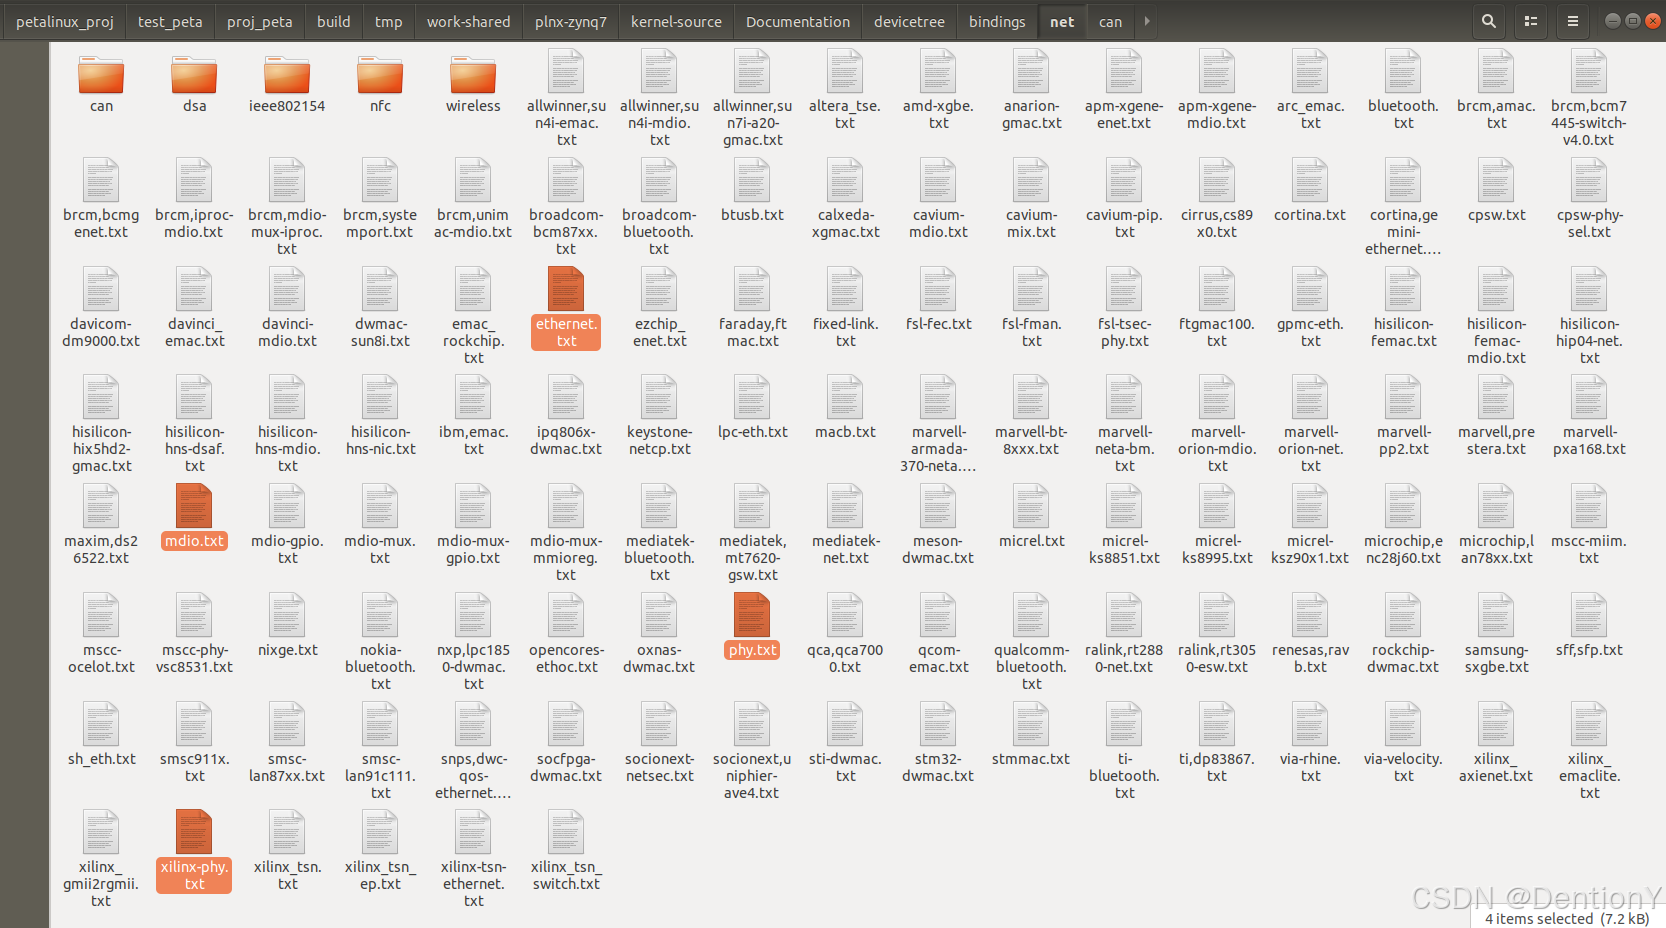Click the 'altera_tse.txt' file name
This screenshot has width=1666, height=928.
[845, 115]
